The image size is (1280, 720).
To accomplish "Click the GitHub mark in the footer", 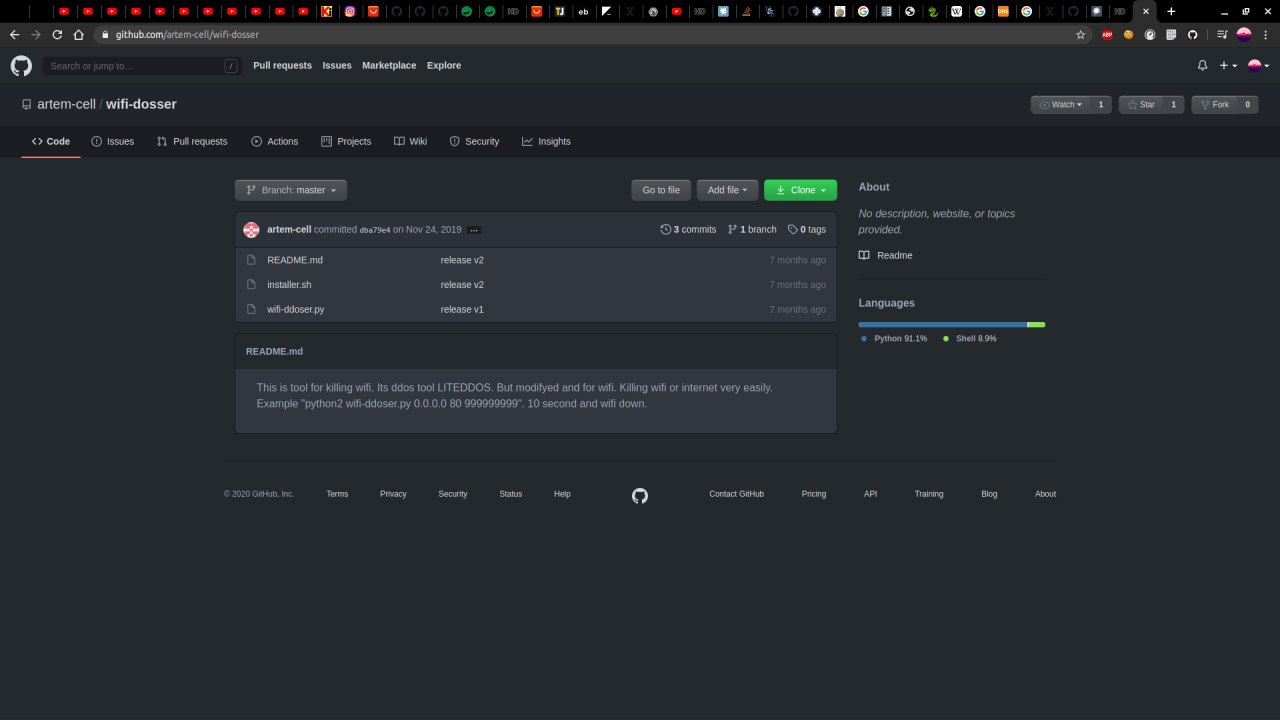I will (x=640, y=495).
